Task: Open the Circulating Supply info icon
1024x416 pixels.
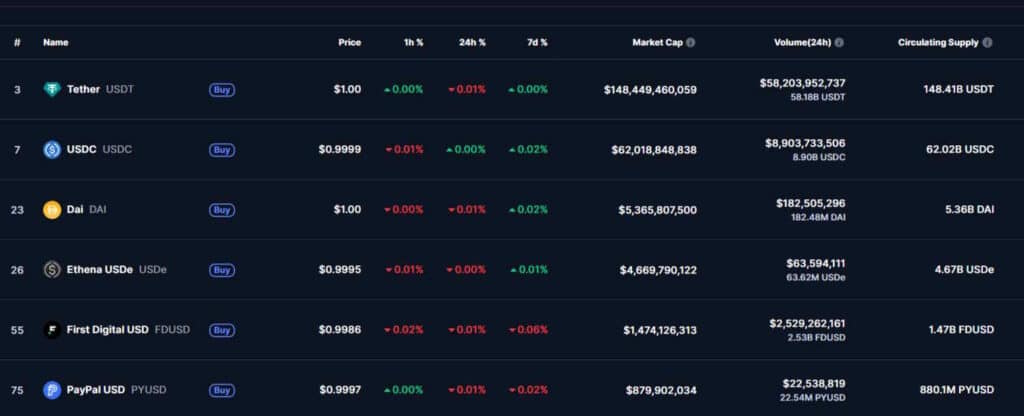Action: [x=987, y=42]
